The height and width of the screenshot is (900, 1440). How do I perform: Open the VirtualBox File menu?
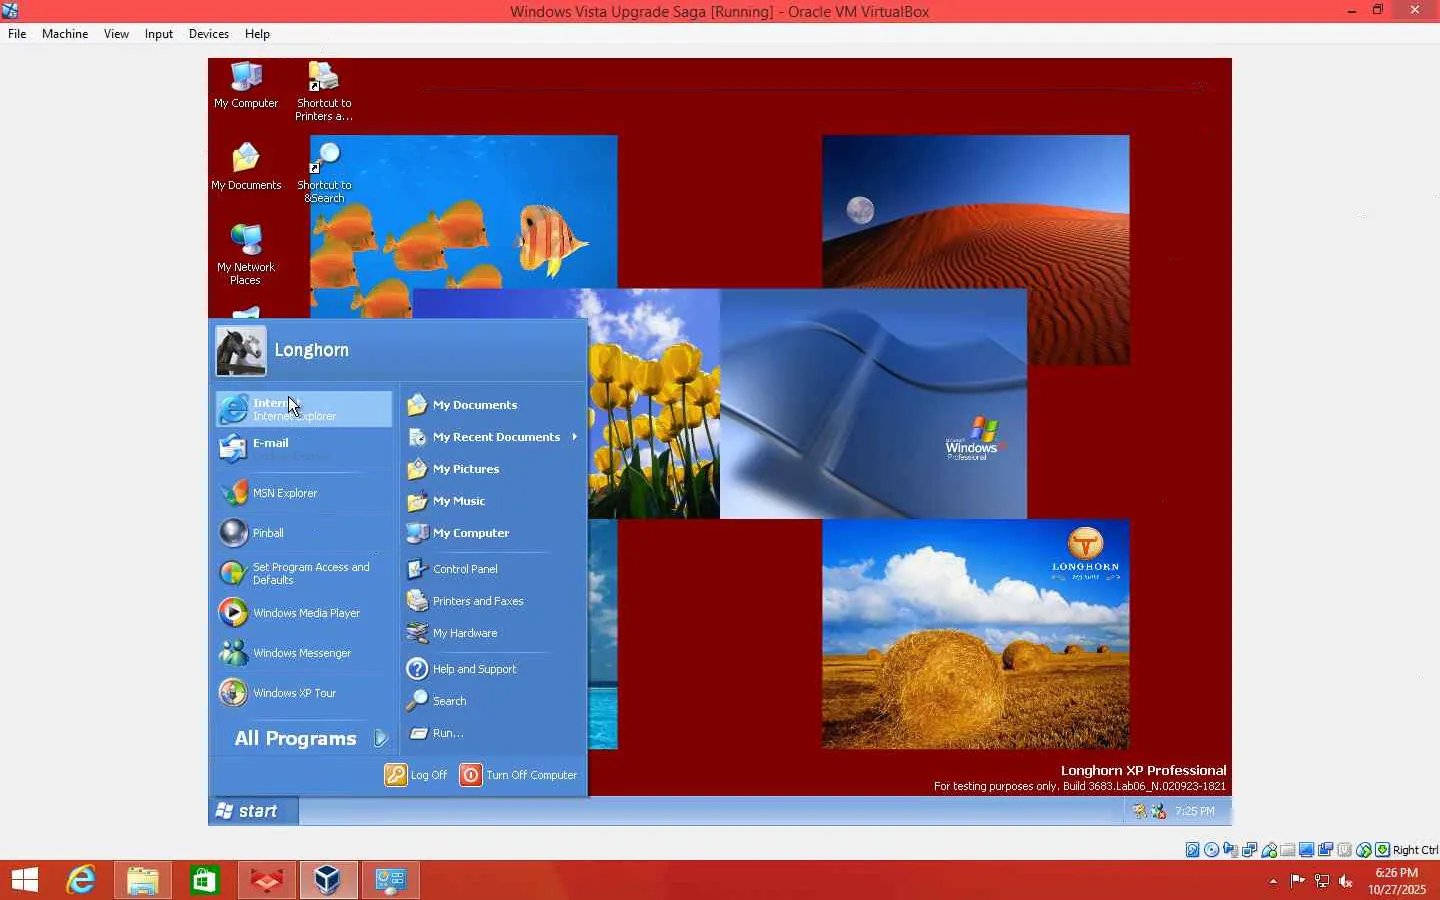click(17, 34)
